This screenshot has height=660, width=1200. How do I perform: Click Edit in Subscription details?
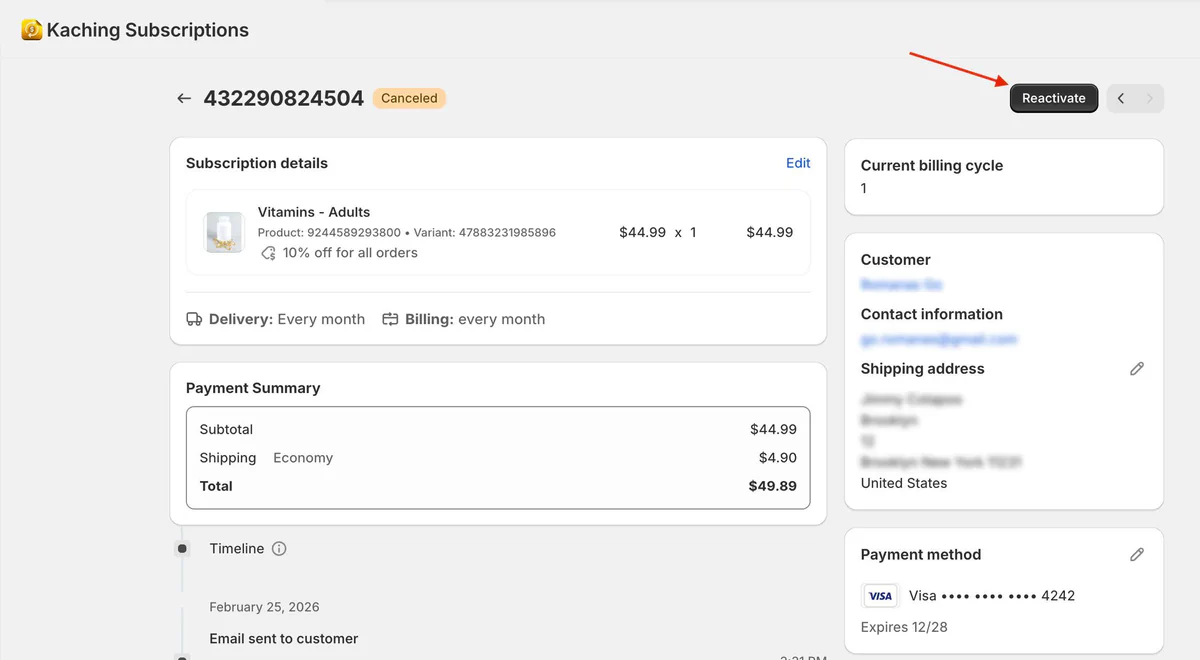798,163
